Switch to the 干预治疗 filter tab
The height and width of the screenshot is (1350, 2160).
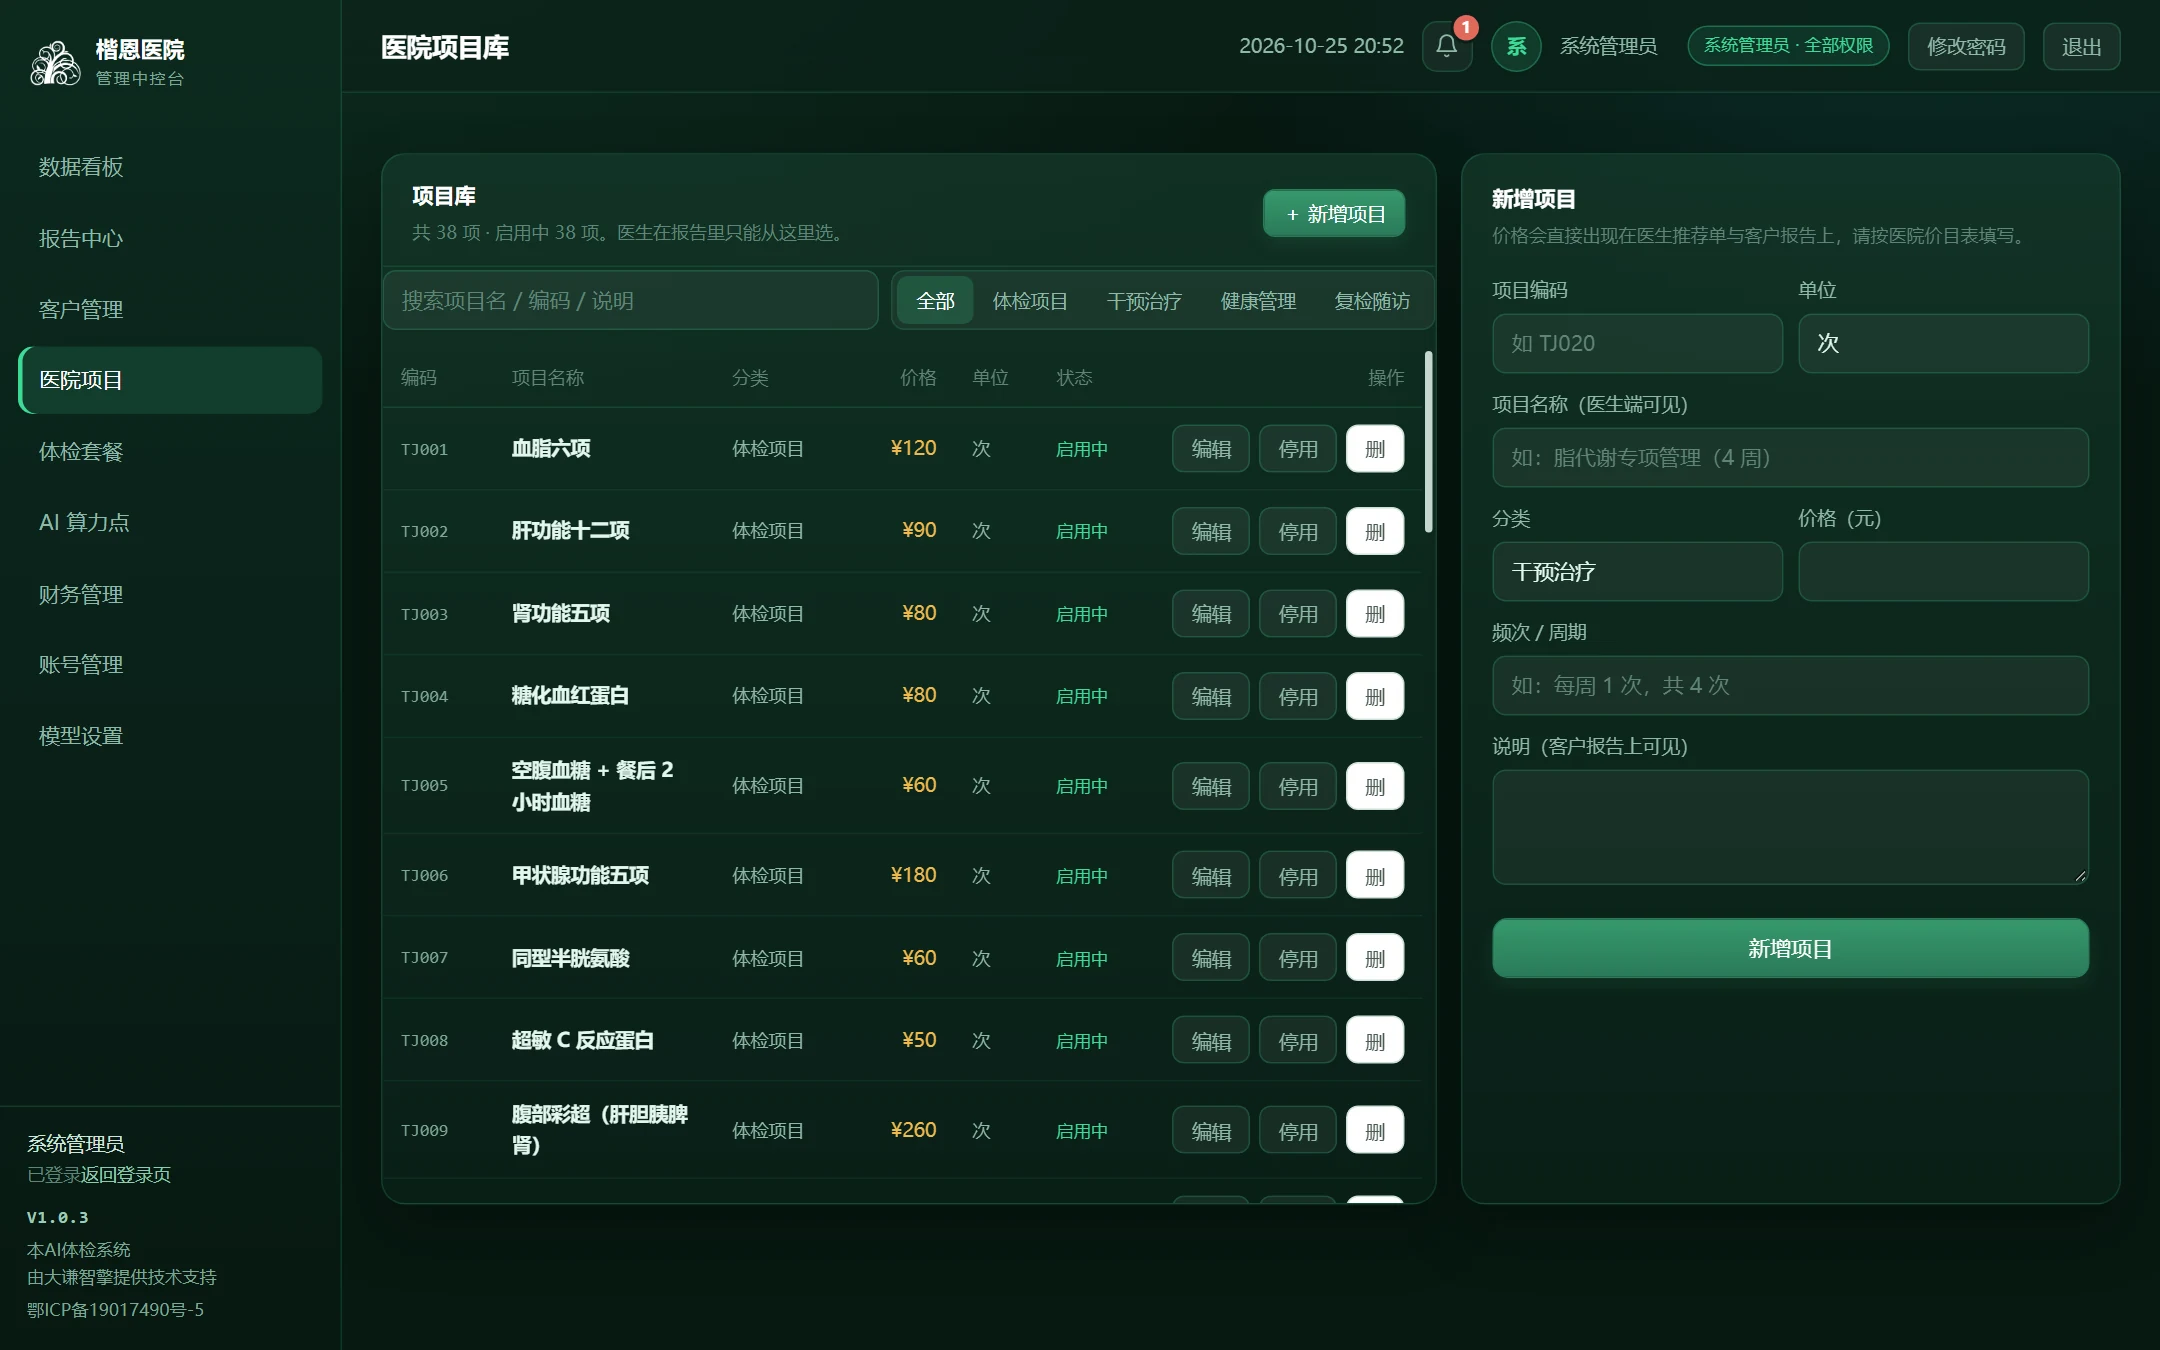click(x=1144, y=300)
